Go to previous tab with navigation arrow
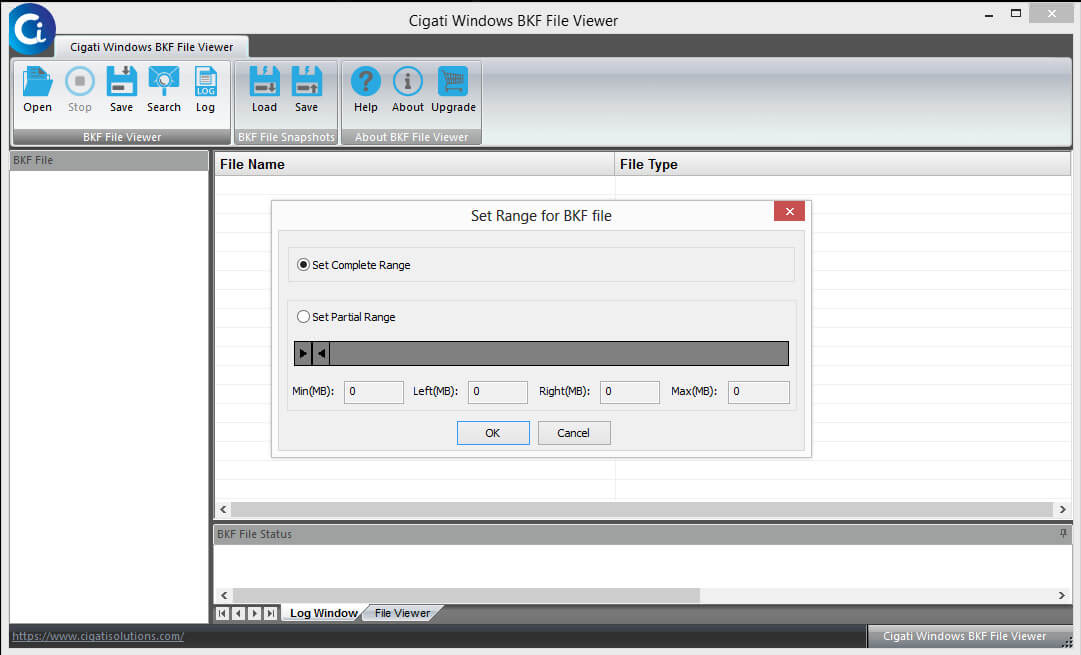Image resolution: width=1081 pixels, height=655 pixels. (239, 613)
